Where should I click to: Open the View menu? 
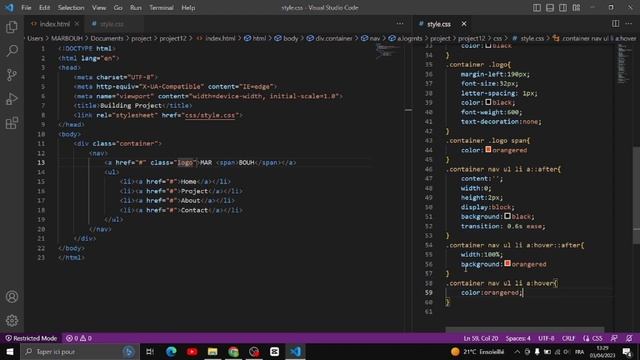coord(99,8)
